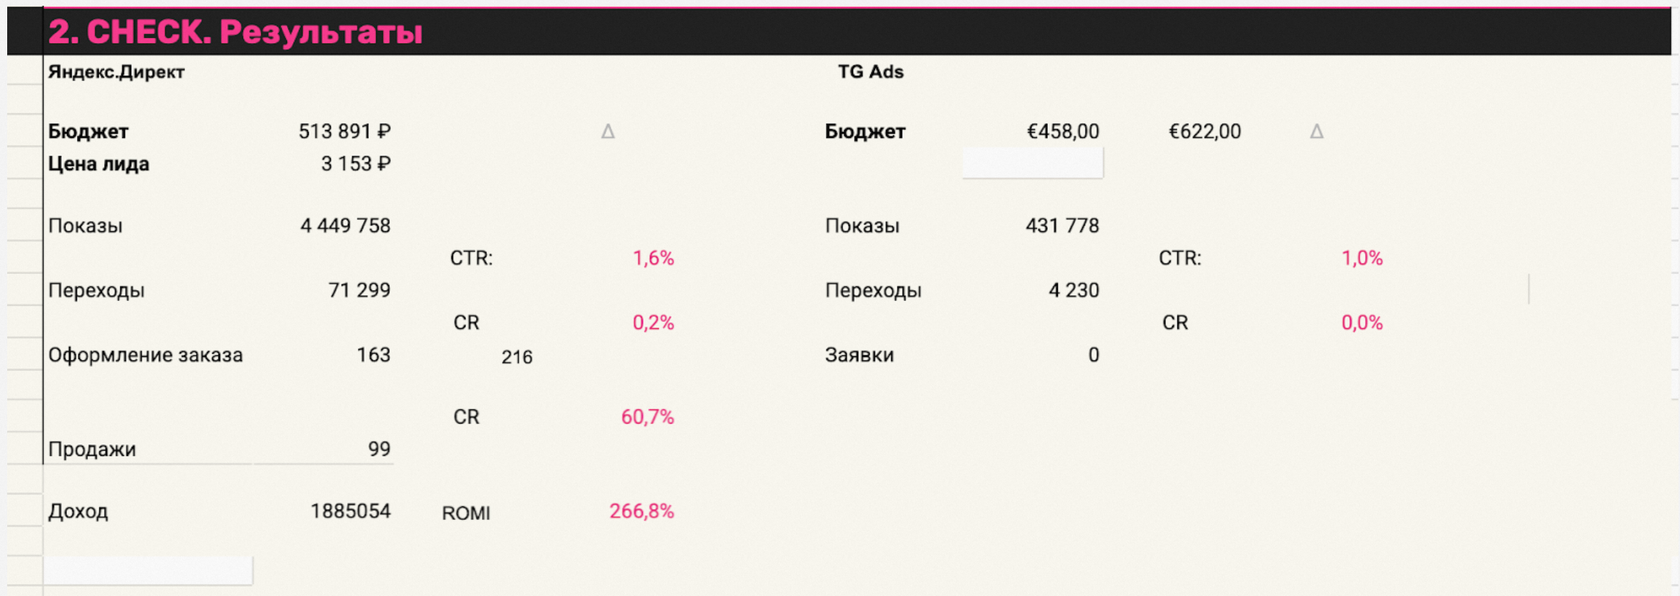The width and height of the screenshot is (1680, 596).
Task: Click the Яндекс CTR value 1,6%
Action: 653,258
